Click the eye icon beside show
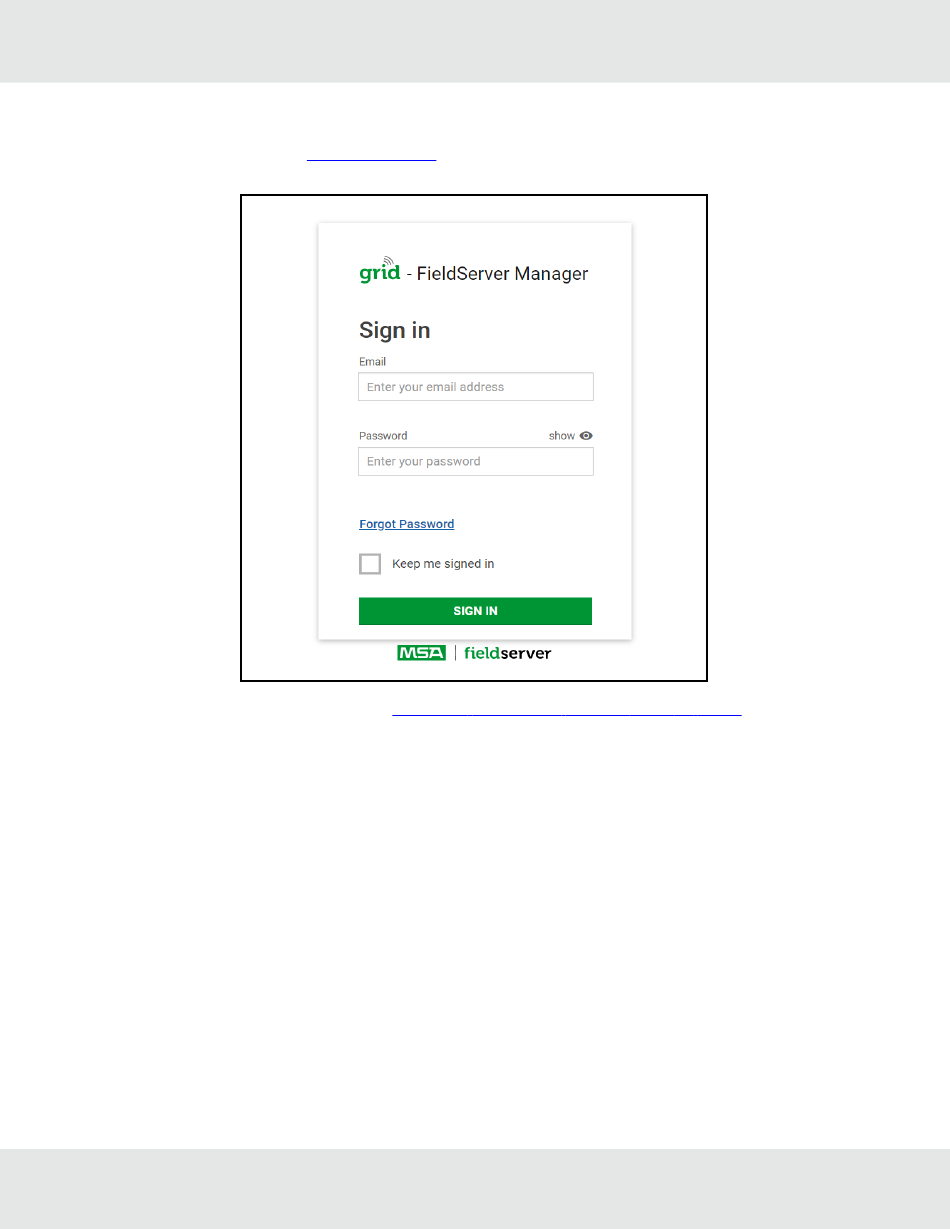950x1229 pixels. pyautogui.click(x=586, y=436)
